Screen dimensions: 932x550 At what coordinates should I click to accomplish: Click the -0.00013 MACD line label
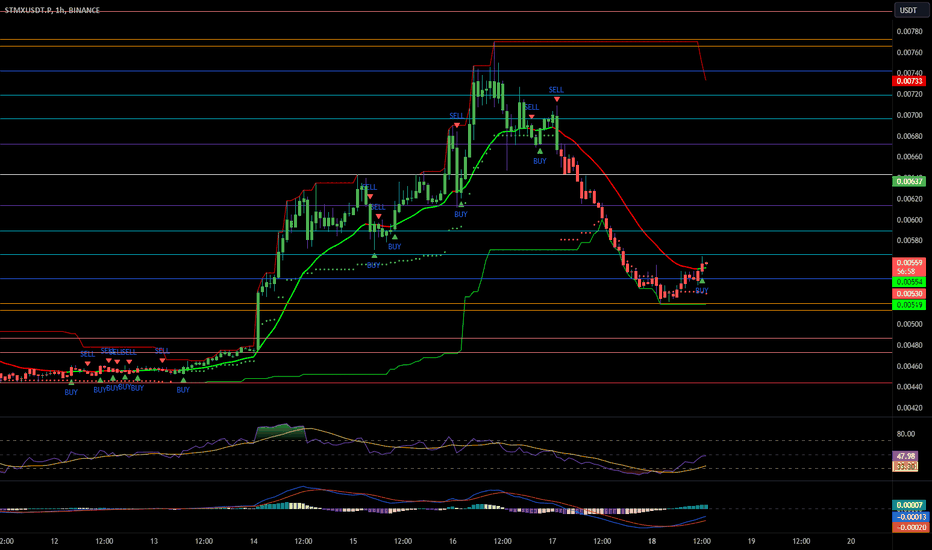pos(909,517)
